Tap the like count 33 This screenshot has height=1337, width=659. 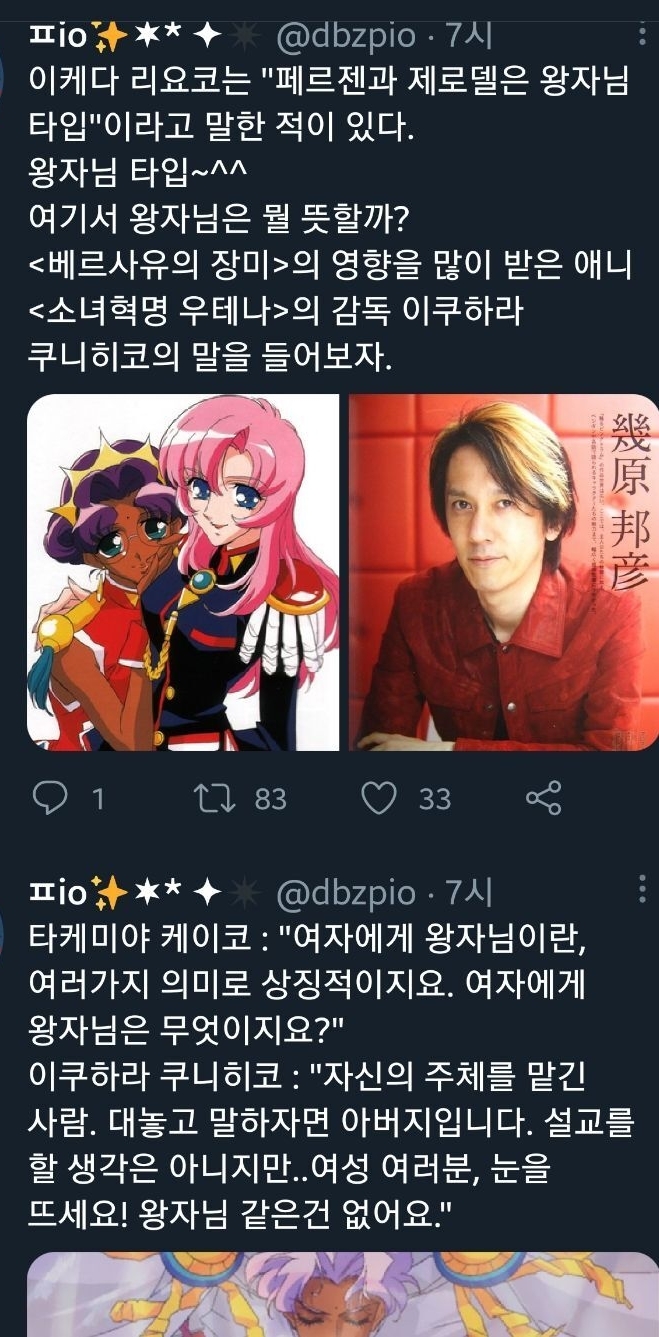pyautogui.click(x=434, y=799)
